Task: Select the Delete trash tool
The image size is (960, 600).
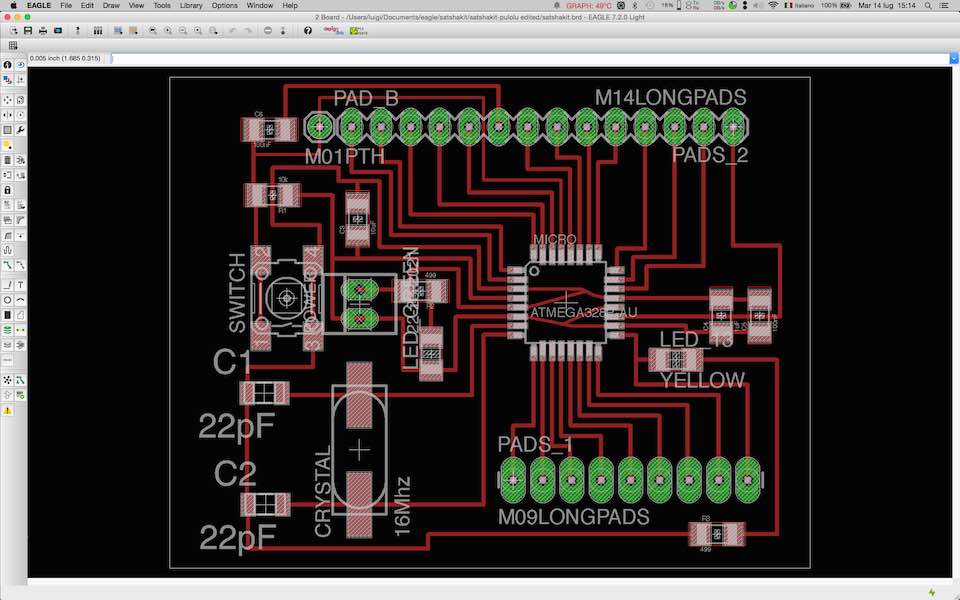Action: point(7,160)
